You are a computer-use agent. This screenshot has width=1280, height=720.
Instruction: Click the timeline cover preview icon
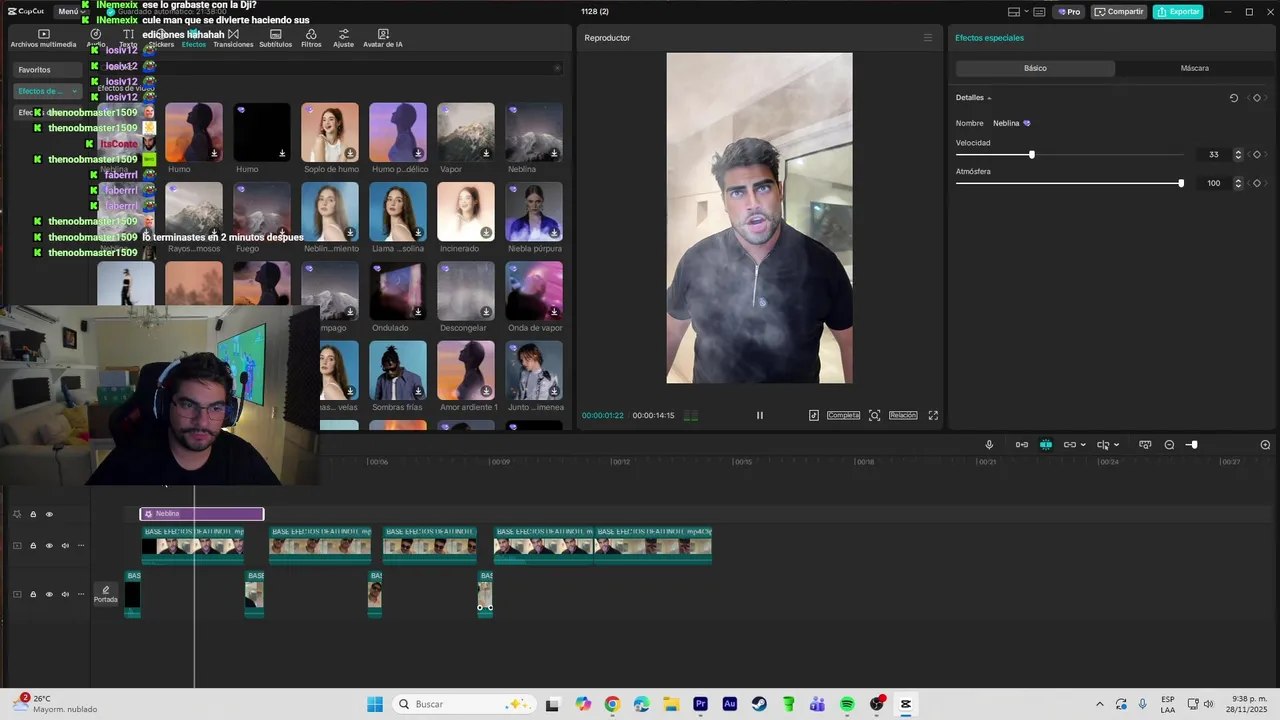pos(1145,445)
